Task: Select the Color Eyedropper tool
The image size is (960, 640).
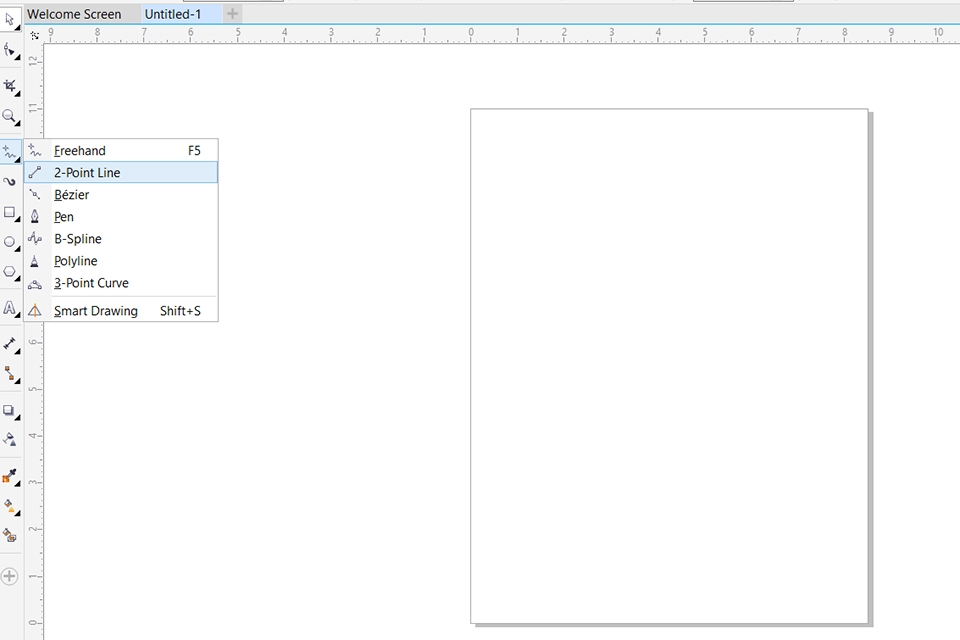Action: tap(10, 476)
